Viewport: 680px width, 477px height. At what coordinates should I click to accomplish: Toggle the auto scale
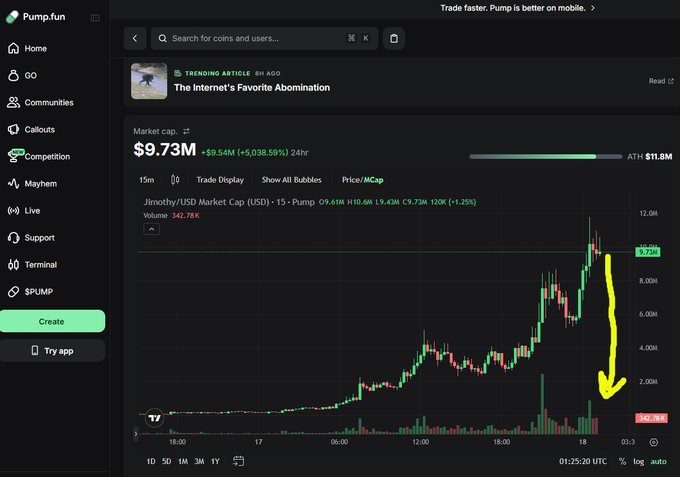pyautogui.click(x=658, y=461)
